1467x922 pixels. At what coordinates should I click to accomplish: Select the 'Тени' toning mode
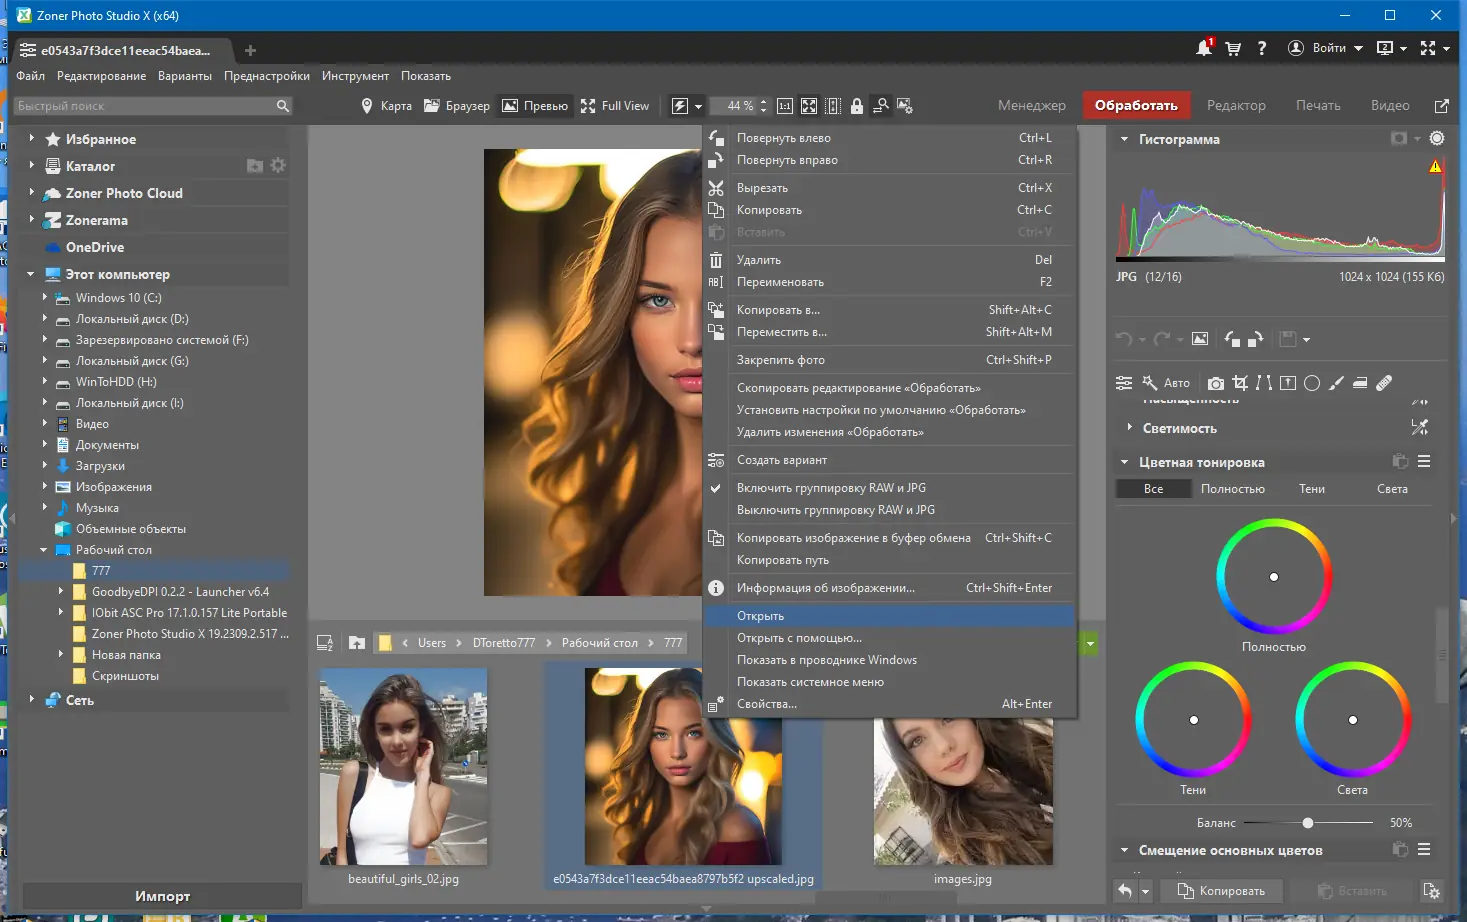(x=1311, y=489)
